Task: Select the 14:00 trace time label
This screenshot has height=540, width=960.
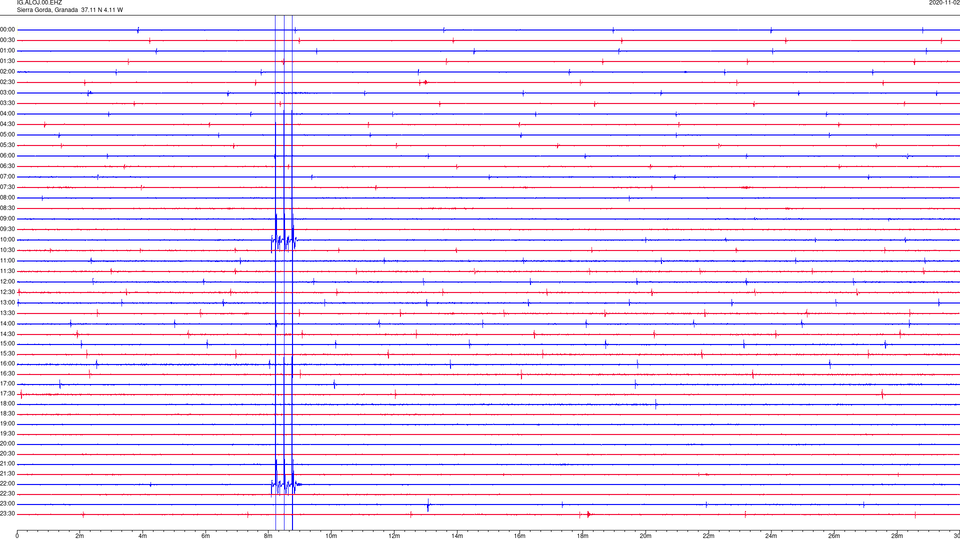Action: (8, 324)
